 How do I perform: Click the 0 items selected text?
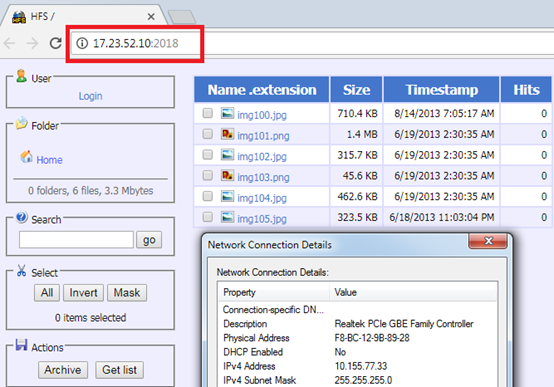click(90, 317)
